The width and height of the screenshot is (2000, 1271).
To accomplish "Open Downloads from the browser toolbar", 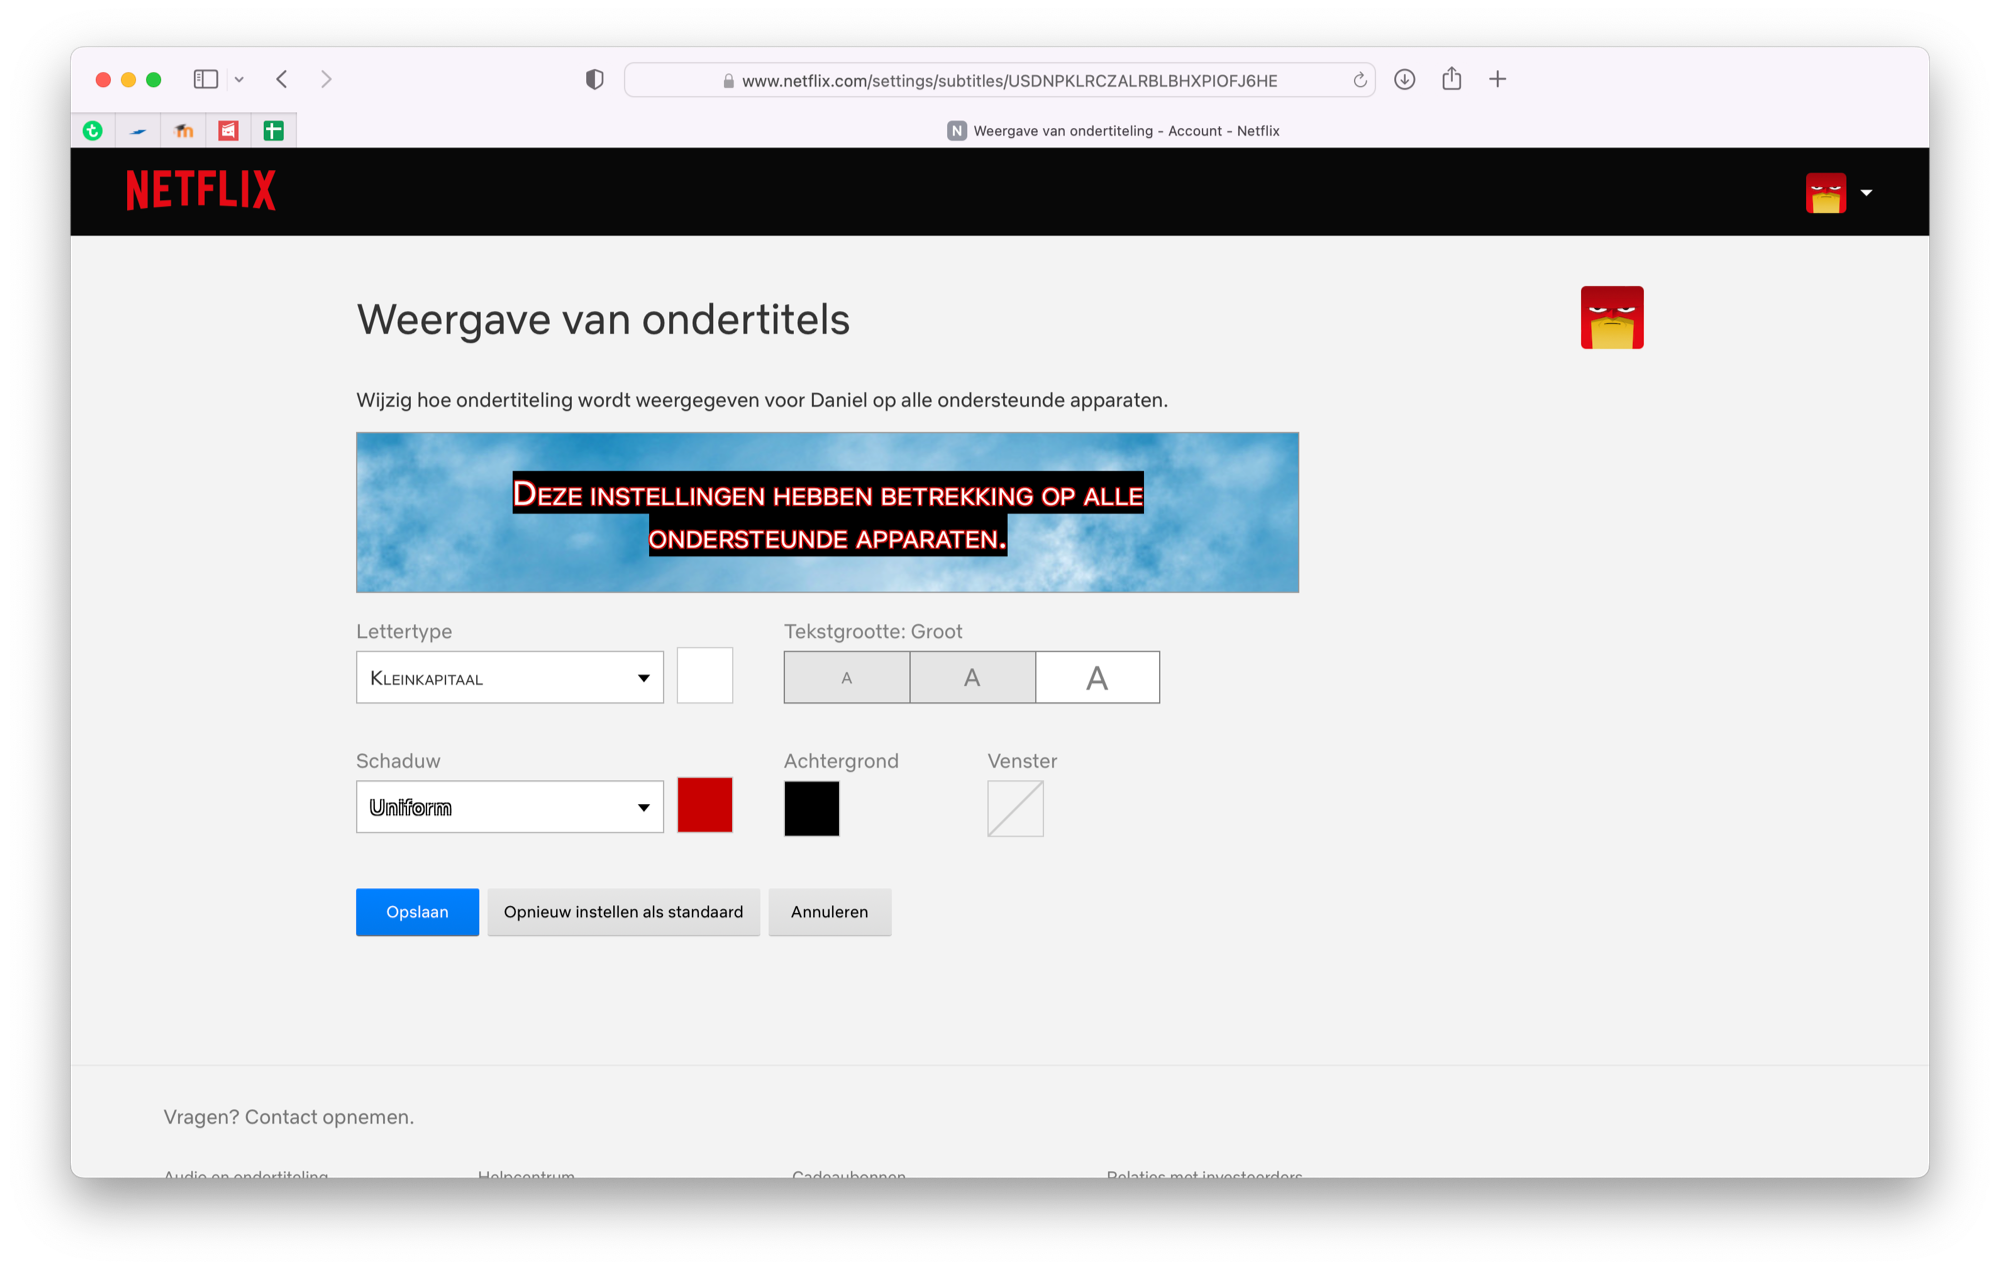I will pyautogui.click(x=1404, y=79).
